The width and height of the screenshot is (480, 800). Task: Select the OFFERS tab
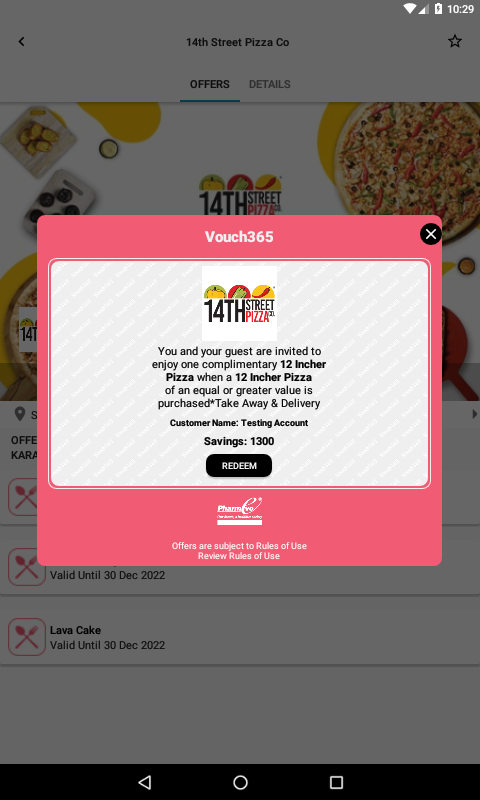[210, 84]
